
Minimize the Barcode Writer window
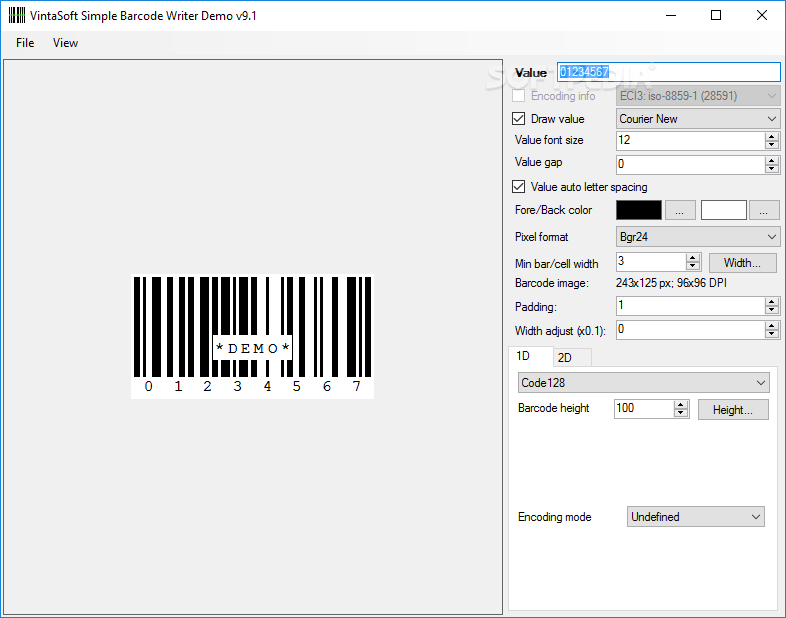pos(671,16)
